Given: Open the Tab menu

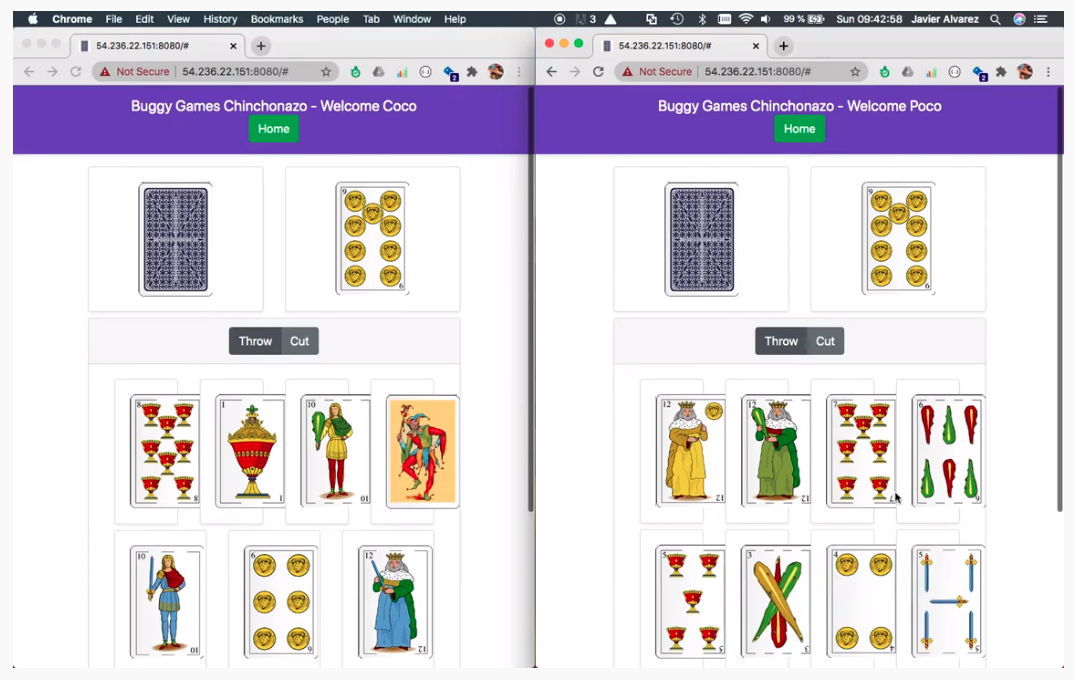Looking at the screenshot, I should (371, 19).
